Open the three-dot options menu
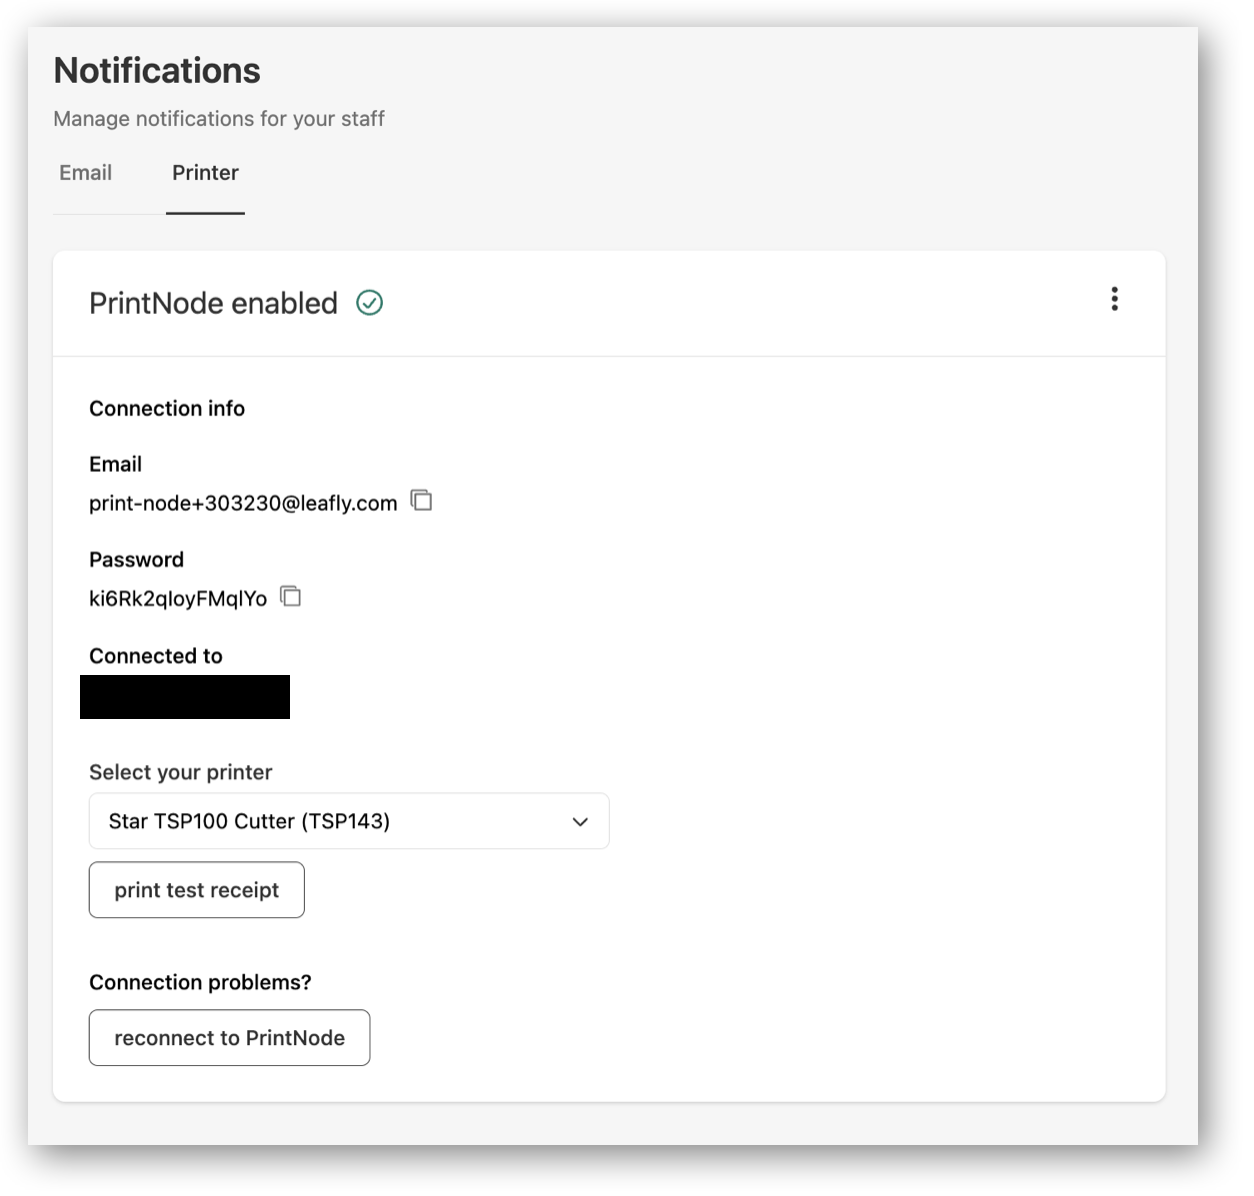The image size is (1254, 1196). coord(1114,299)
